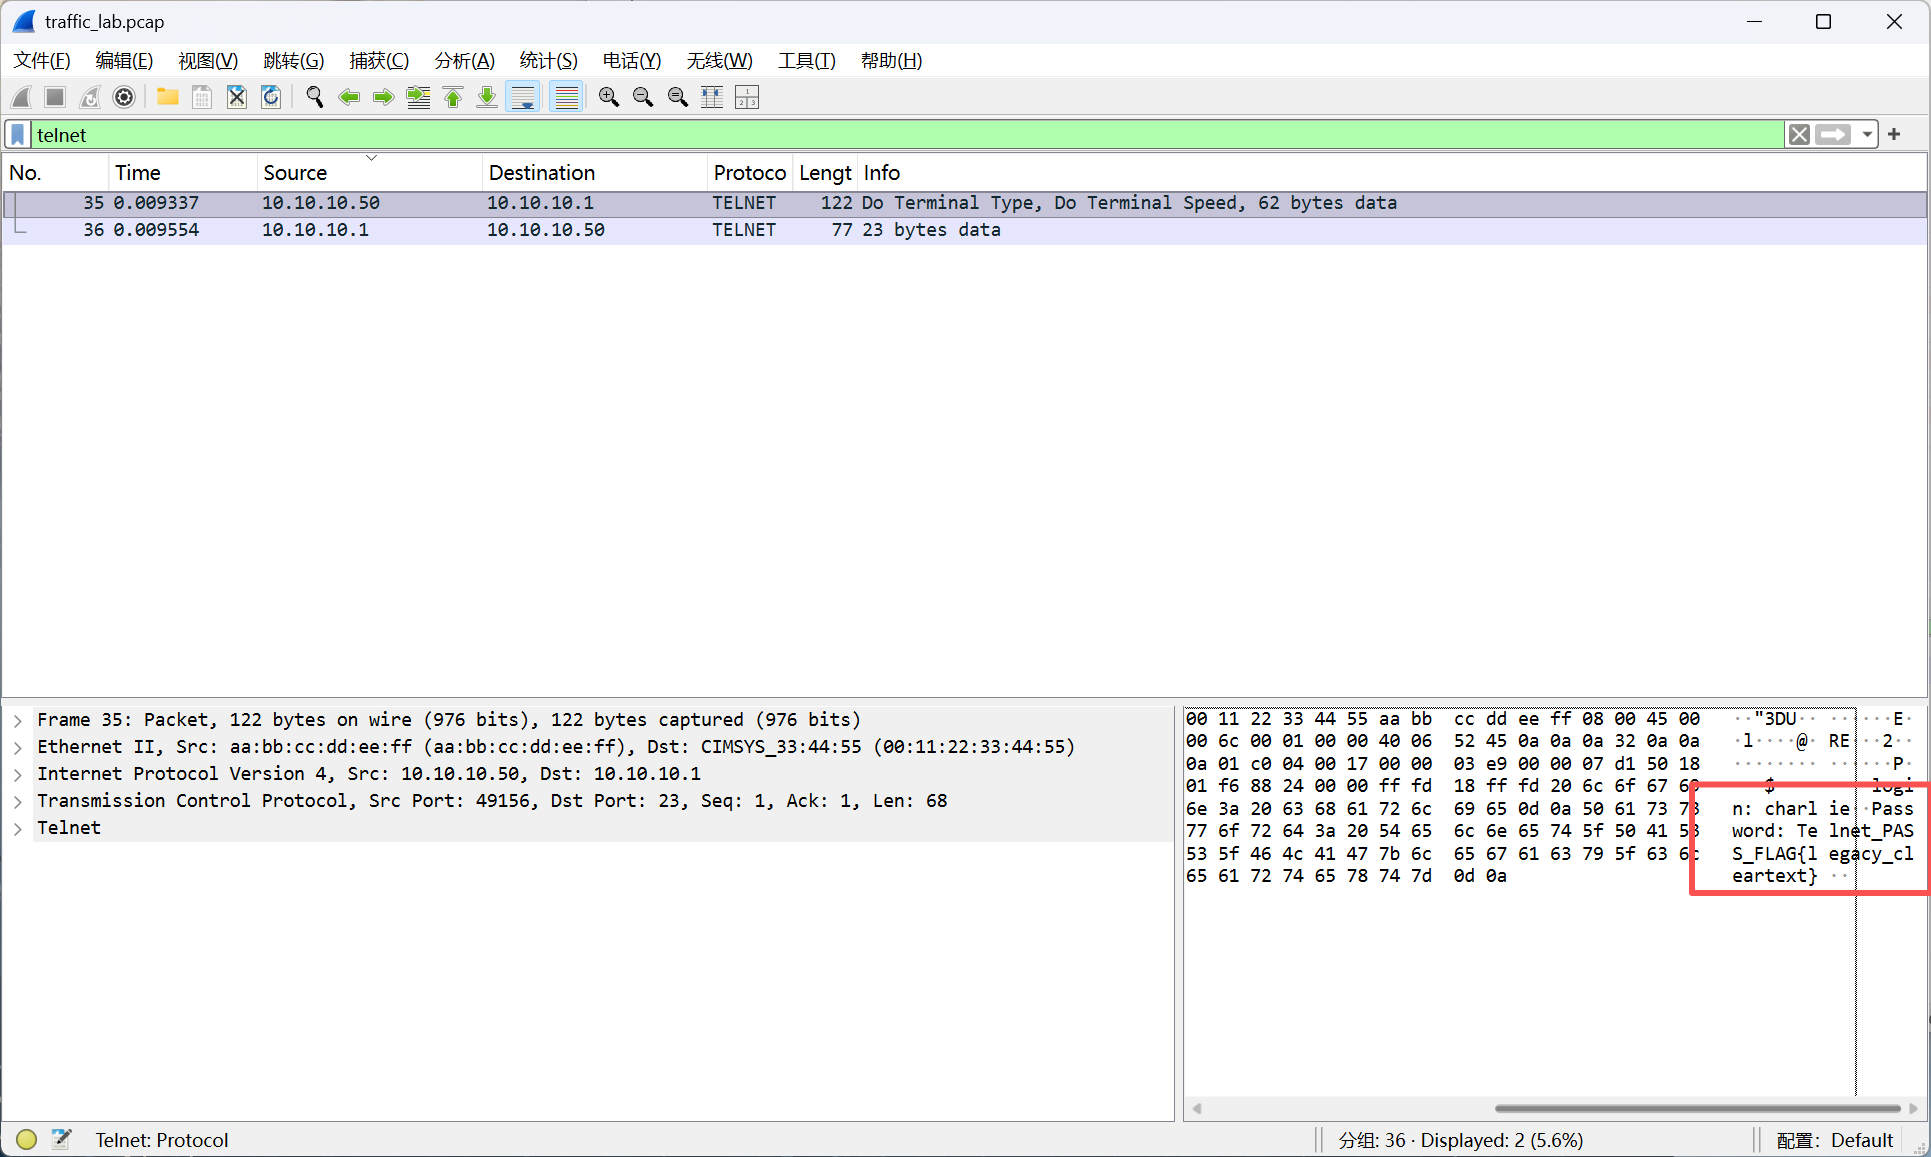
Task: Go back to previous packet
Action: point(349,97)
